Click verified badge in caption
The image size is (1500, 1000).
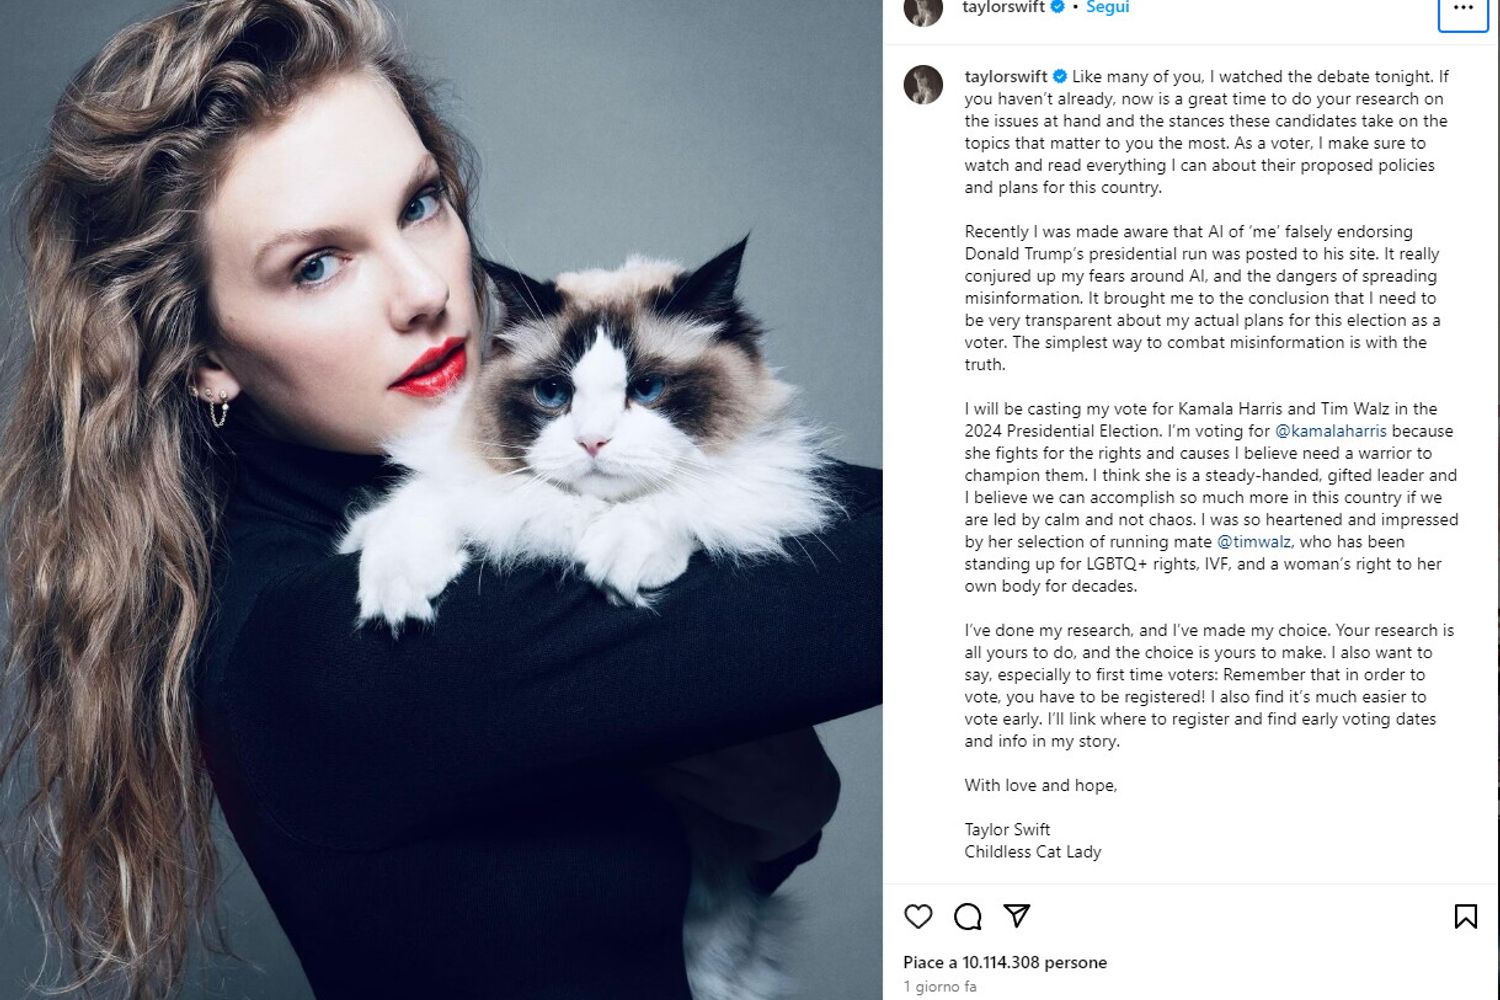coord(1059,76)
